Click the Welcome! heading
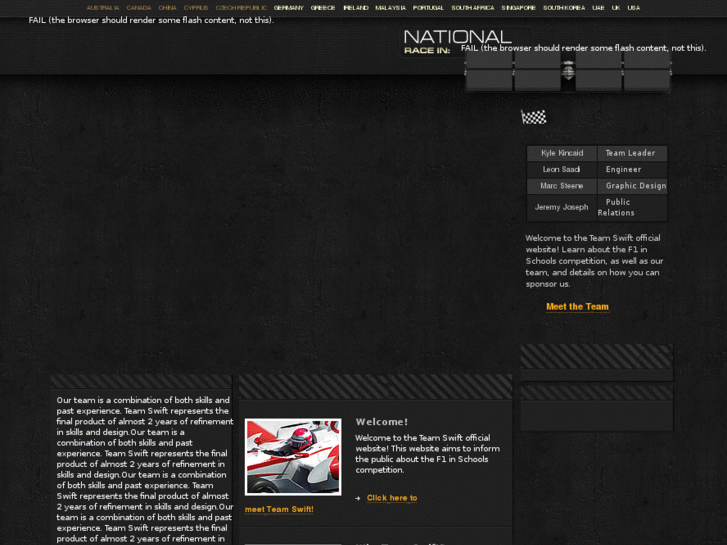Viewport: 727px width, 545px height. coord(382,422)
